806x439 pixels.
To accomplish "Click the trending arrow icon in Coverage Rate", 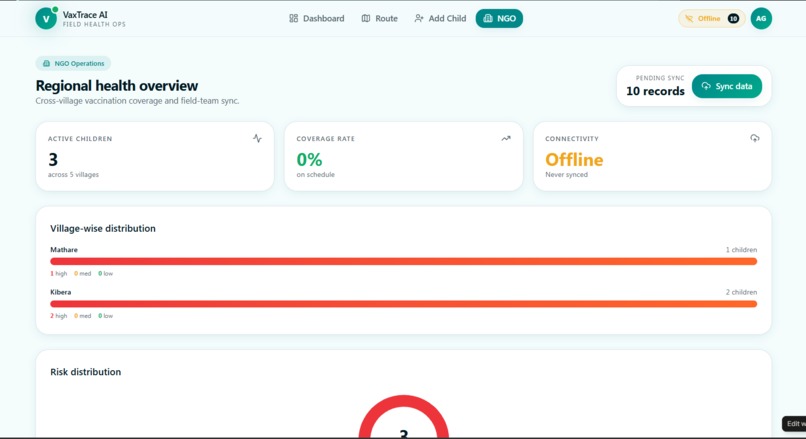I will [506, 138].
